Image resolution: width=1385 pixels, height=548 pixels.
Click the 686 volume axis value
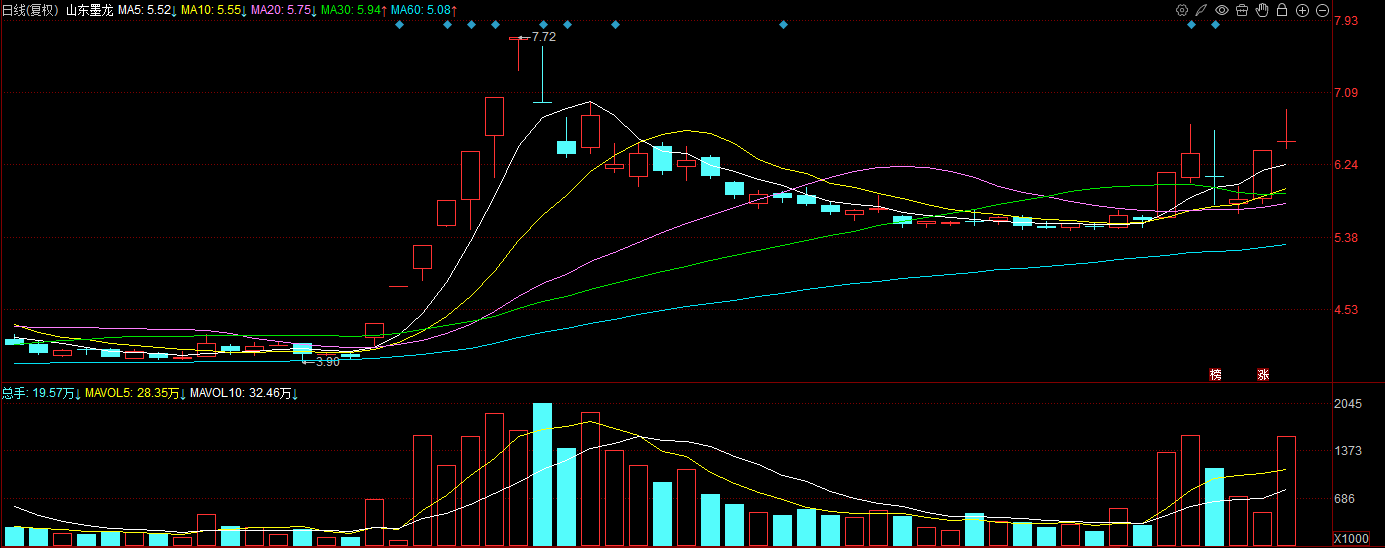tap(1346, 499)
